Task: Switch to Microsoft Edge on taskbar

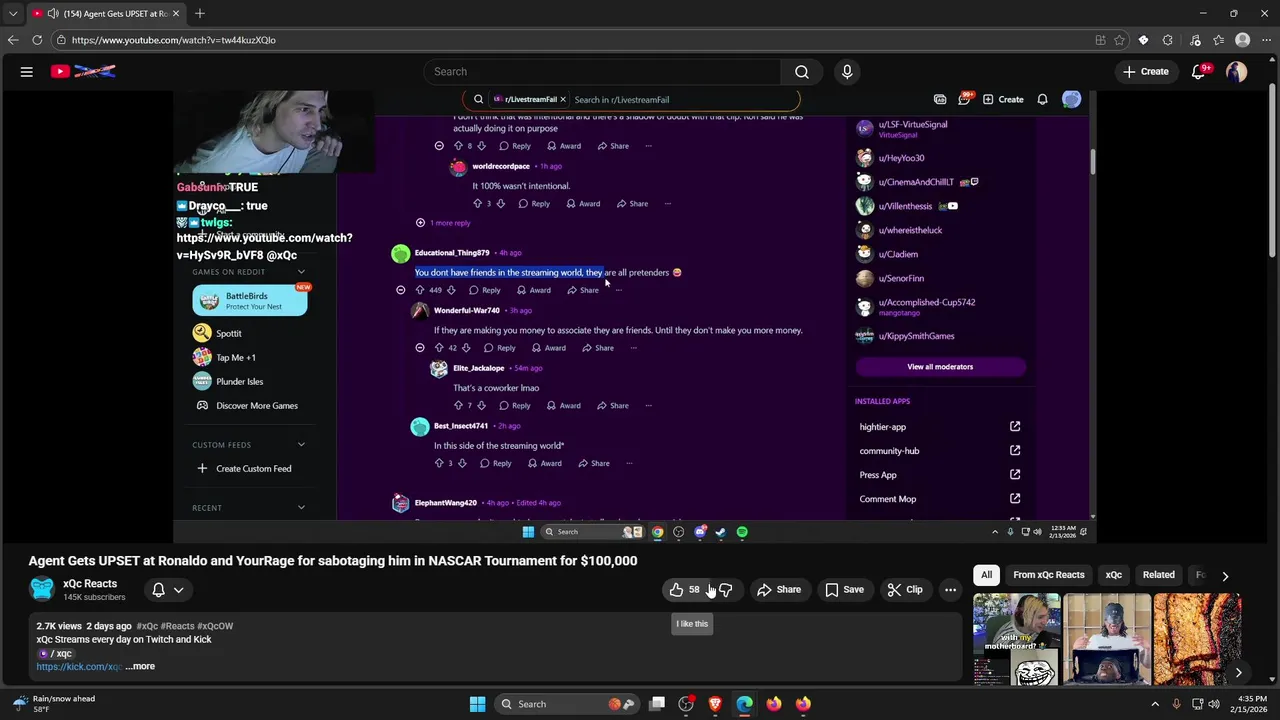Action: pyautogui.click(x=744, y=704)
